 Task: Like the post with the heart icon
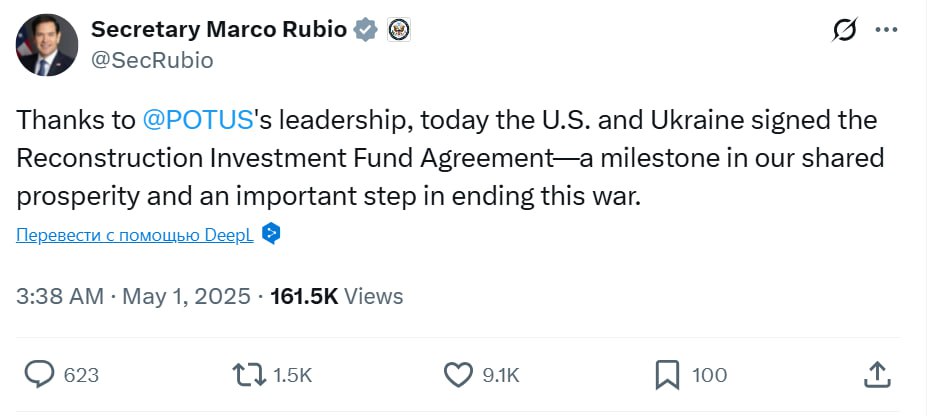point(458,375)
